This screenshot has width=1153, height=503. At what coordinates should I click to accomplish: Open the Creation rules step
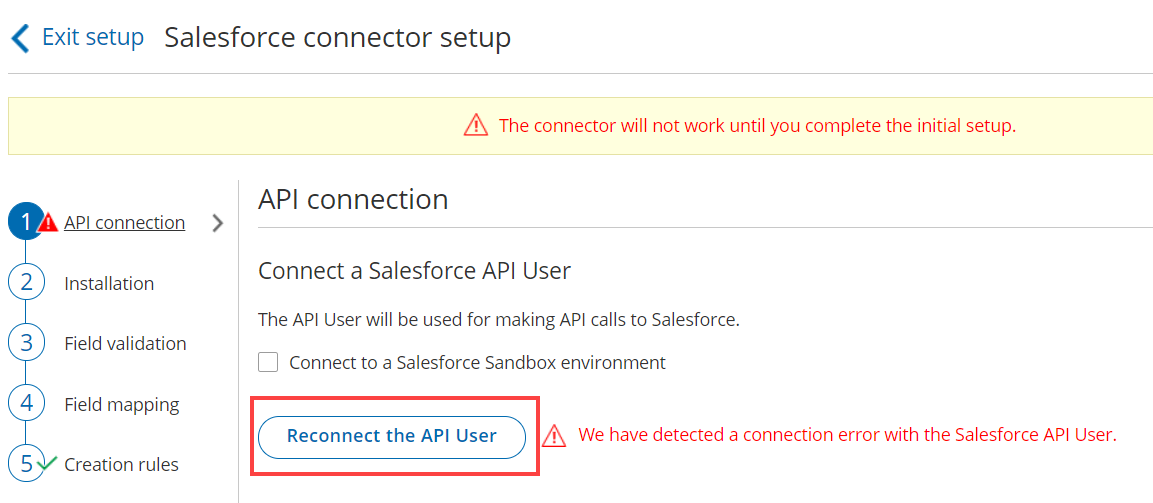pos(121,465)
